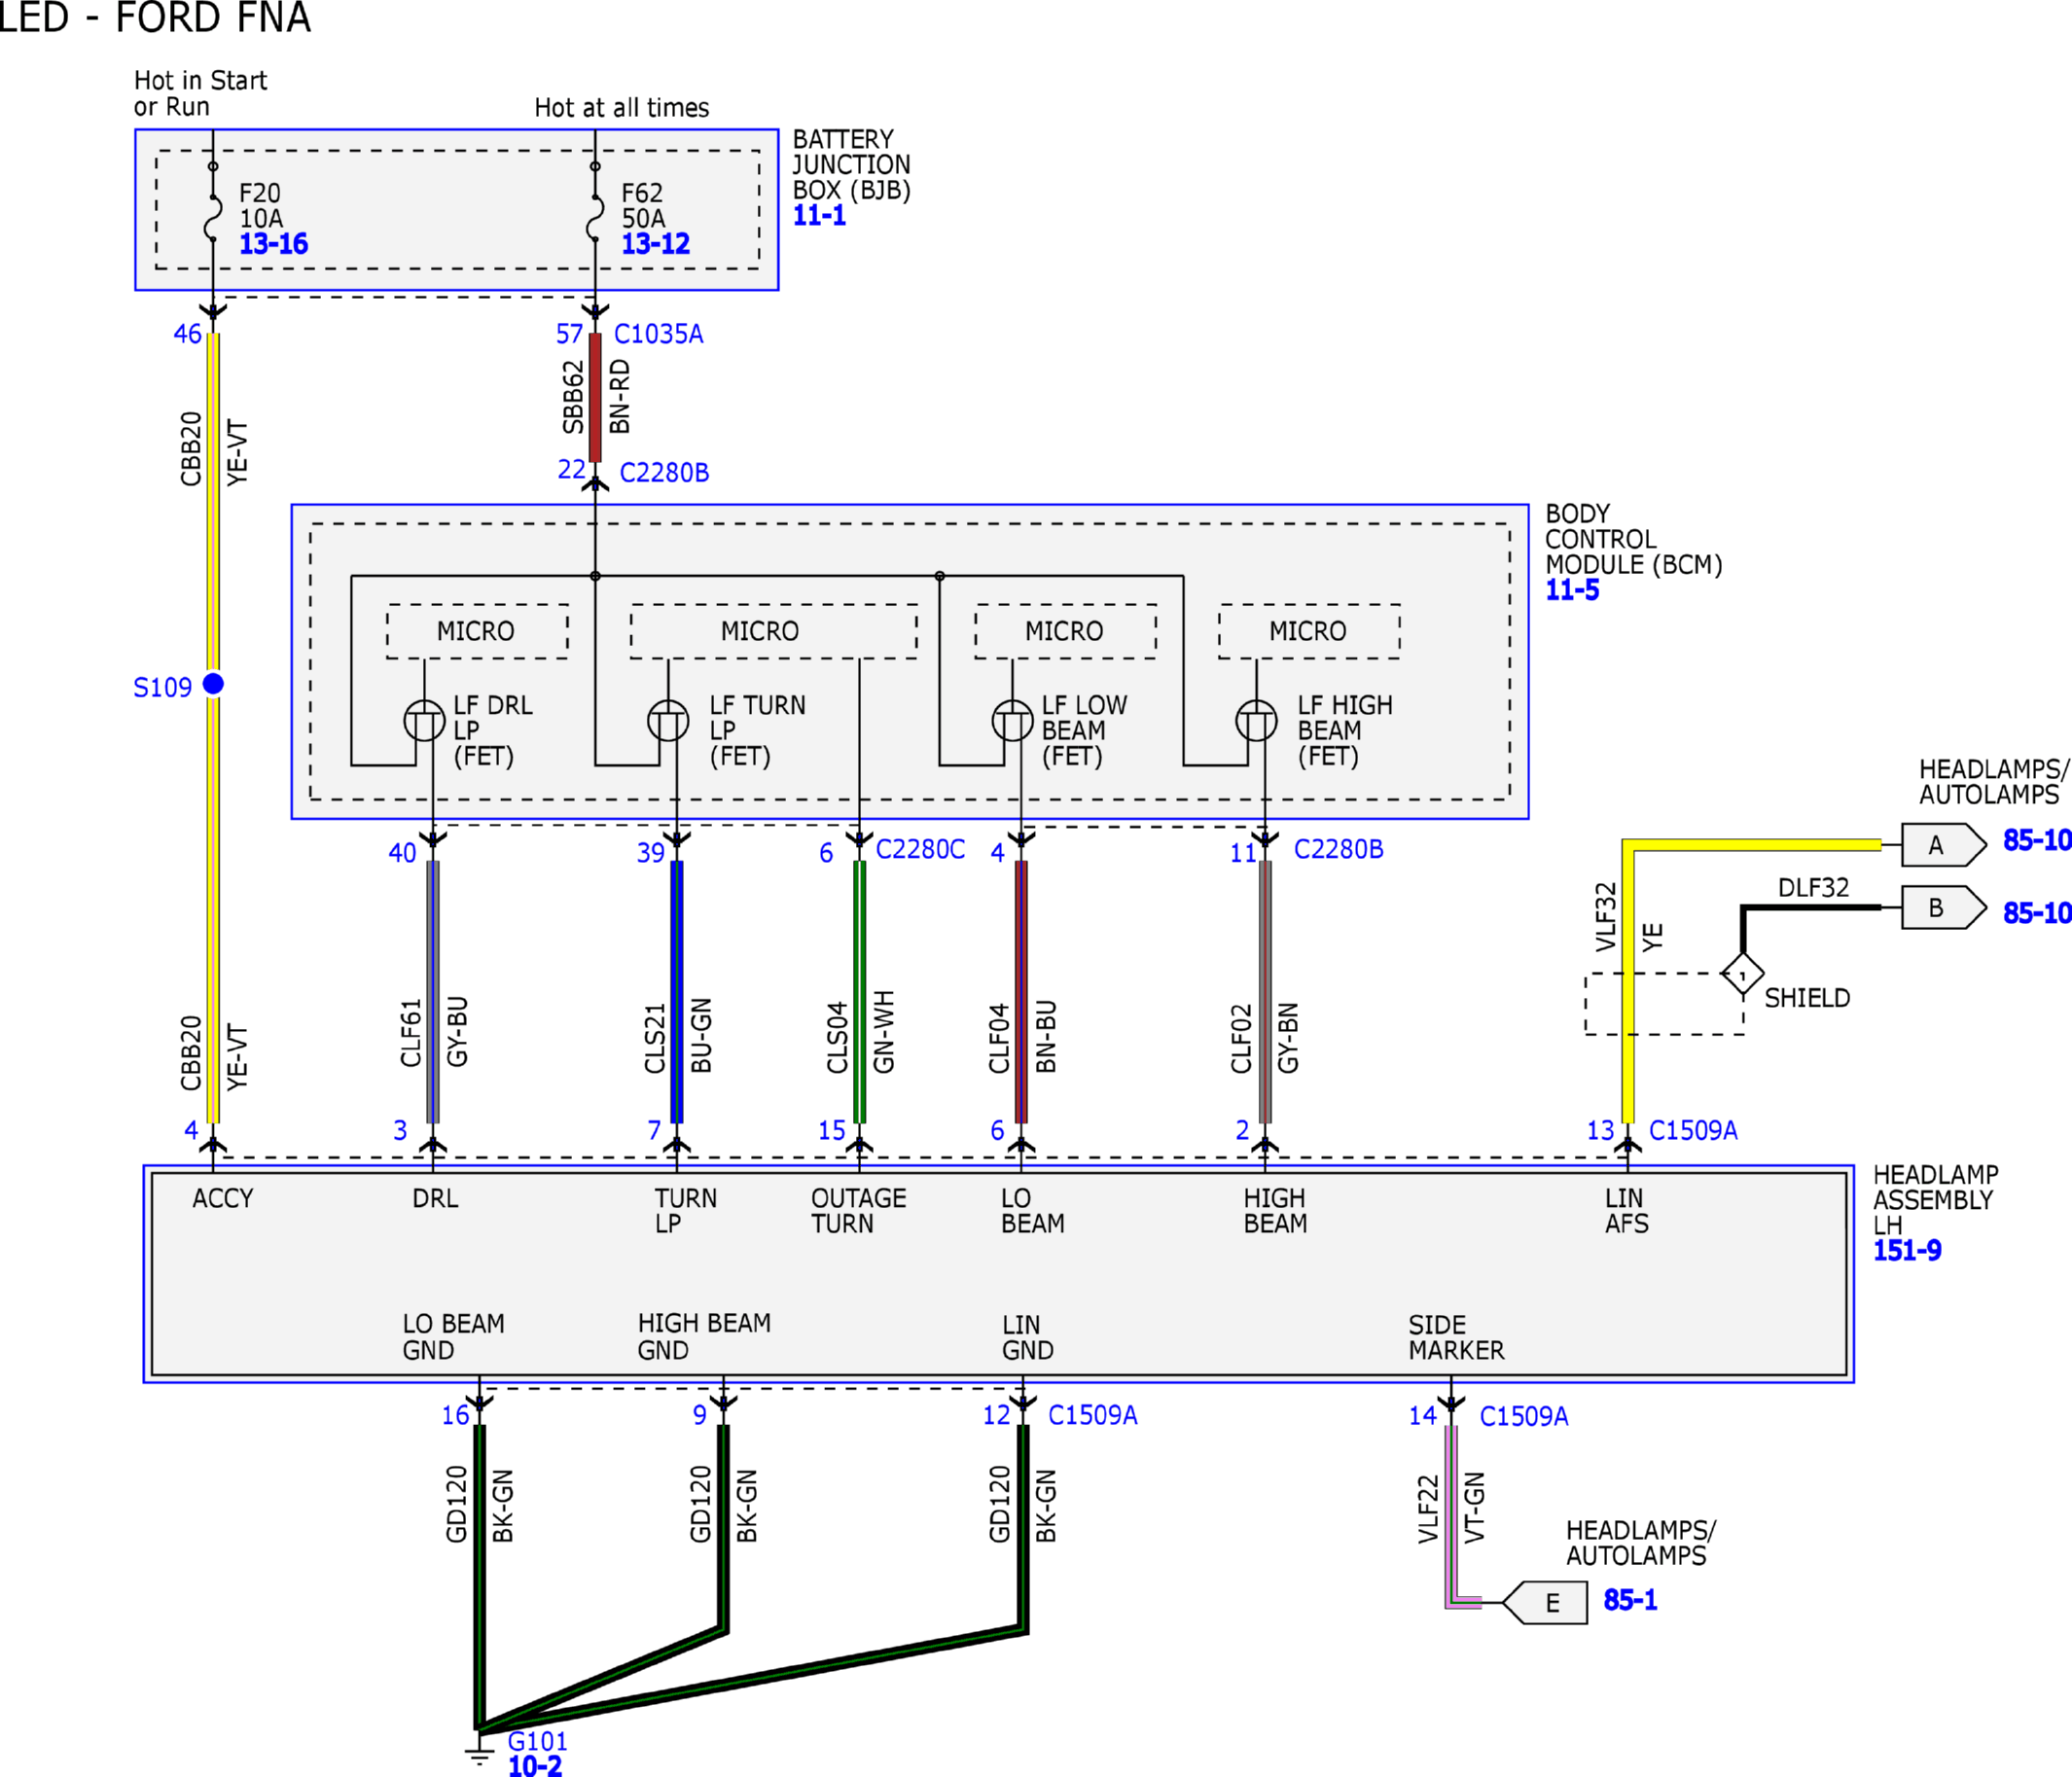Click the C1035A connector label
Screen dimensions: 2072x1777
pos(658,334)
